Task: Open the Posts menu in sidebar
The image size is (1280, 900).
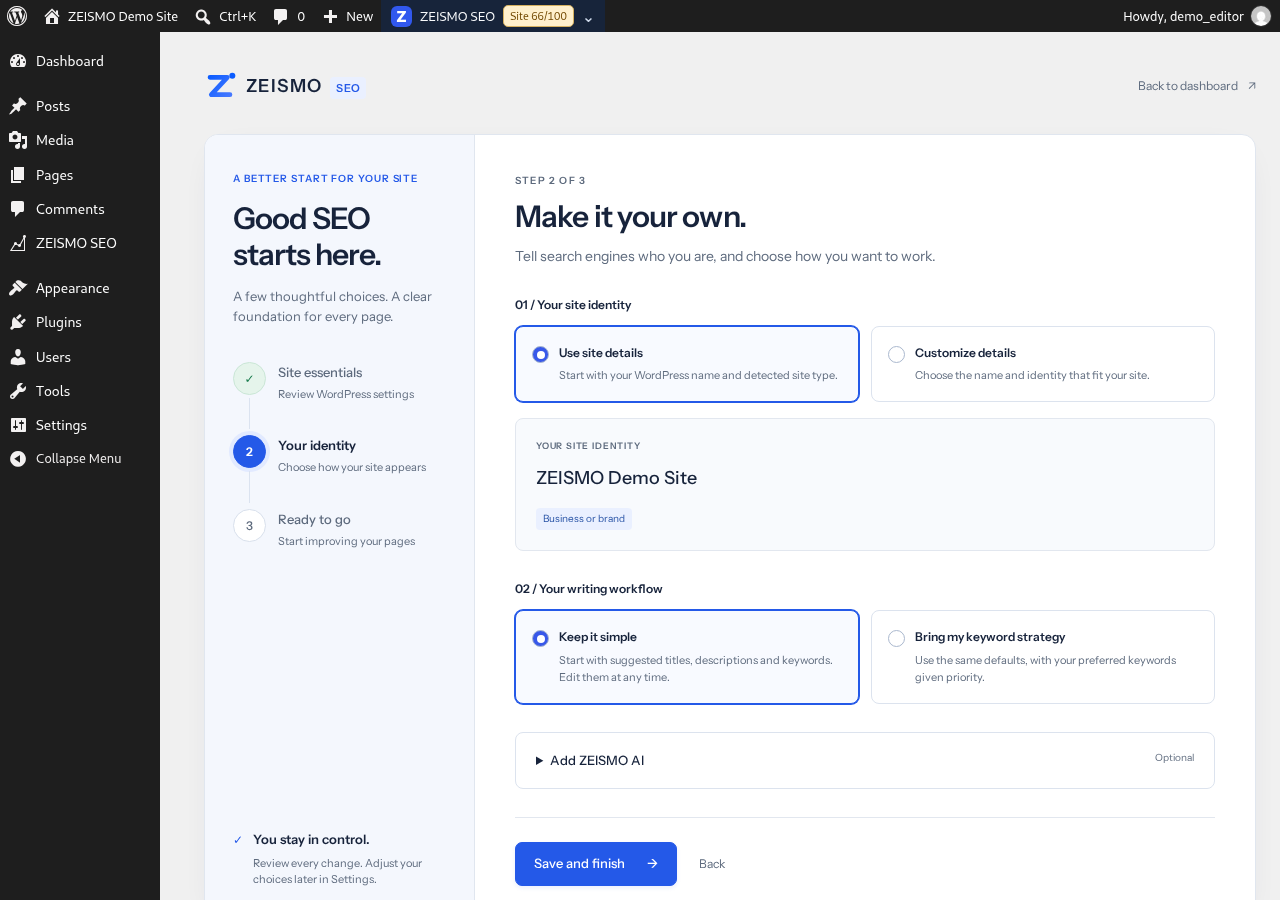Action: point(80,106)
